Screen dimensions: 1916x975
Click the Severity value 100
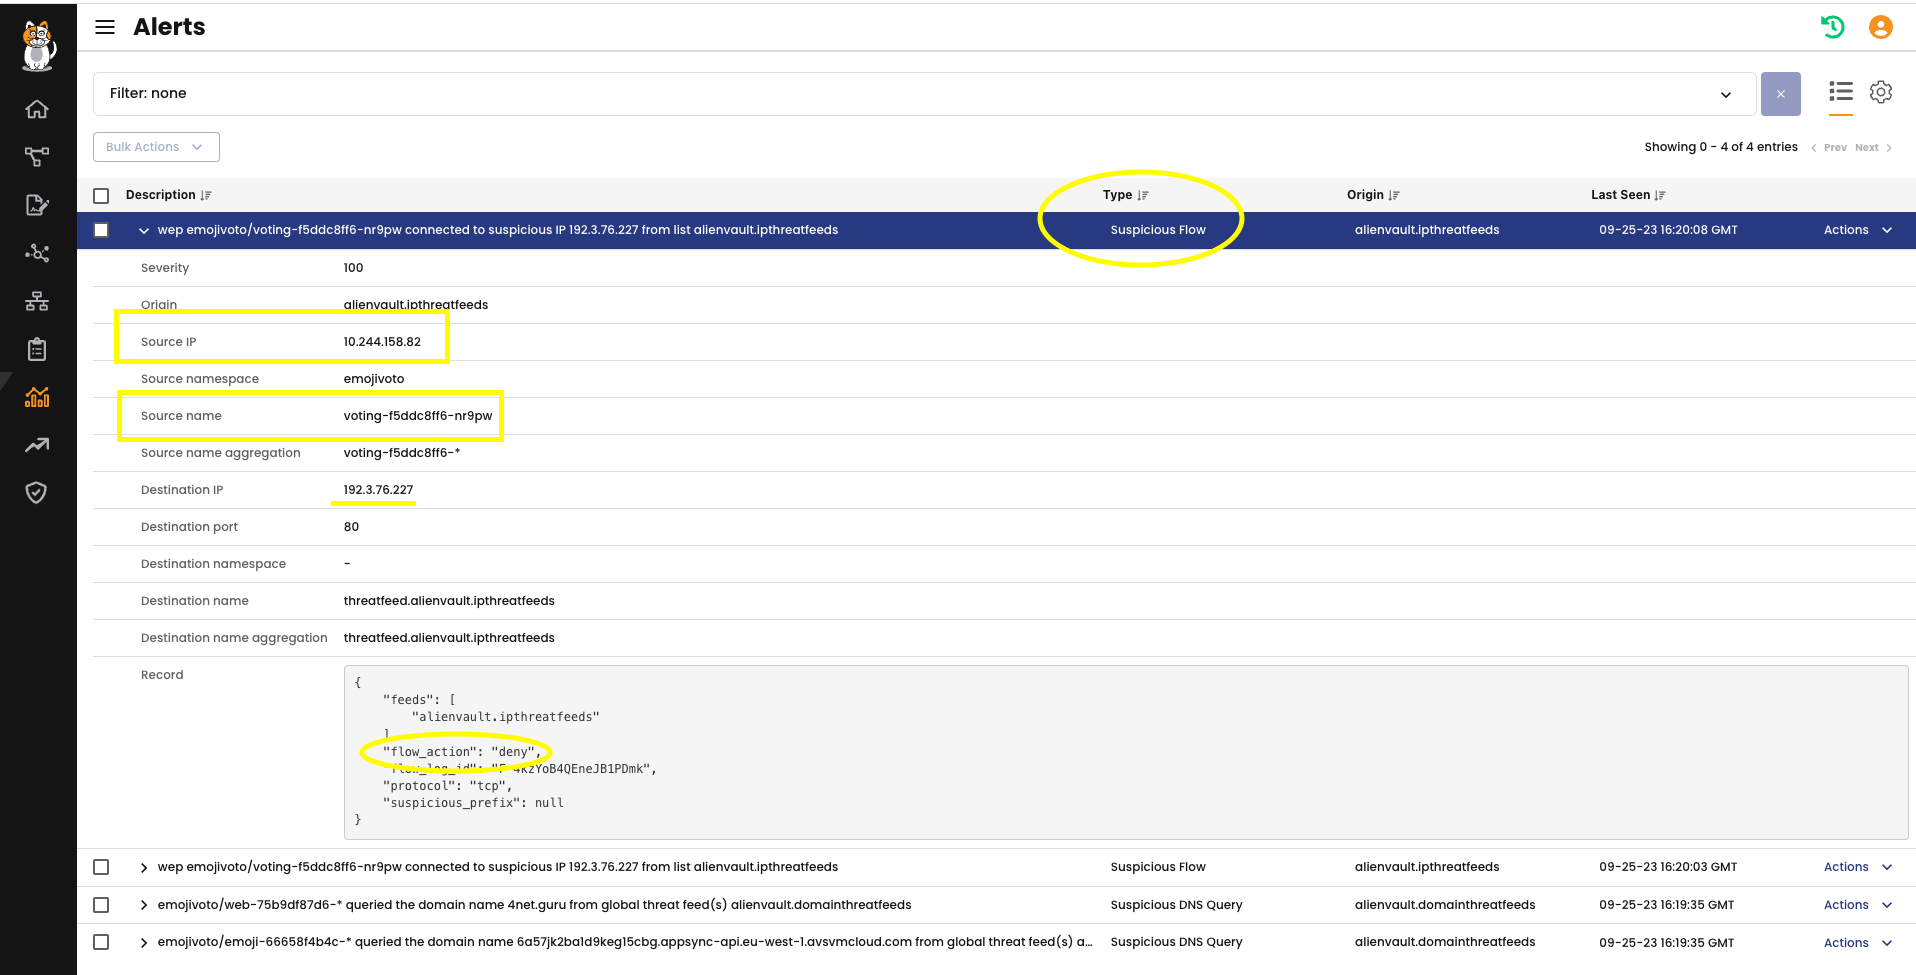click(x=353, y=268)
